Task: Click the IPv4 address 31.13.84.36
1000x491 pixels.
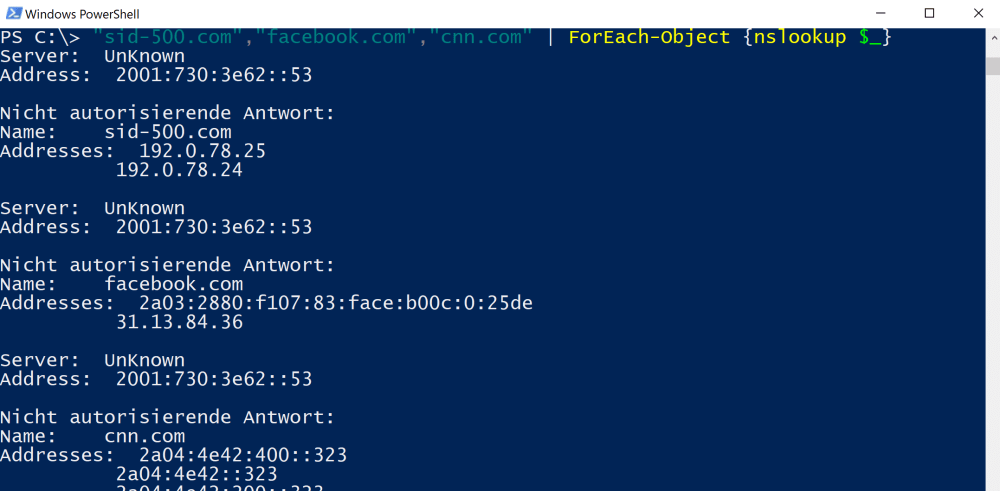Action: tap(179, 322)
